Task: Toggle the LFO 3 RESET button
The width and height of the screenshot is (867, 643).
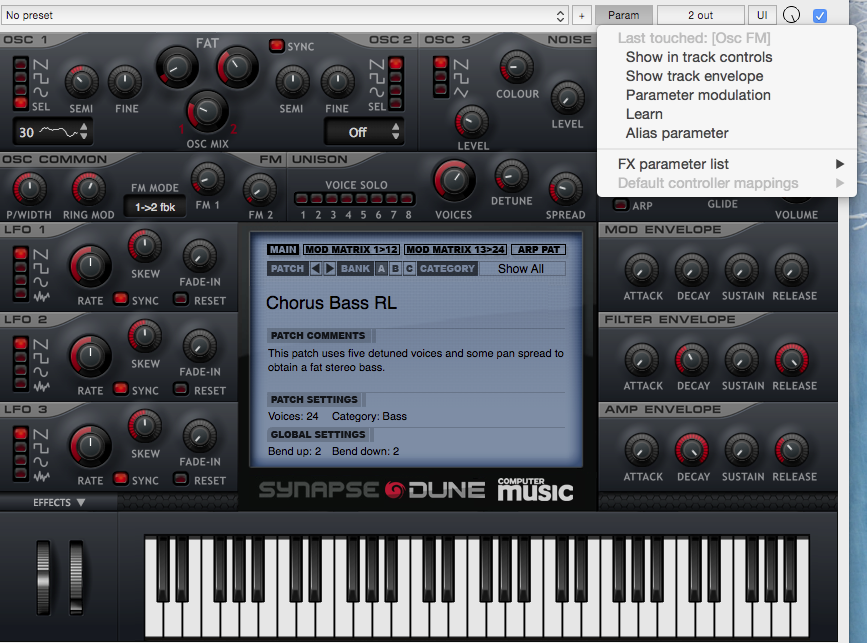Action: [x=180, y=479]
